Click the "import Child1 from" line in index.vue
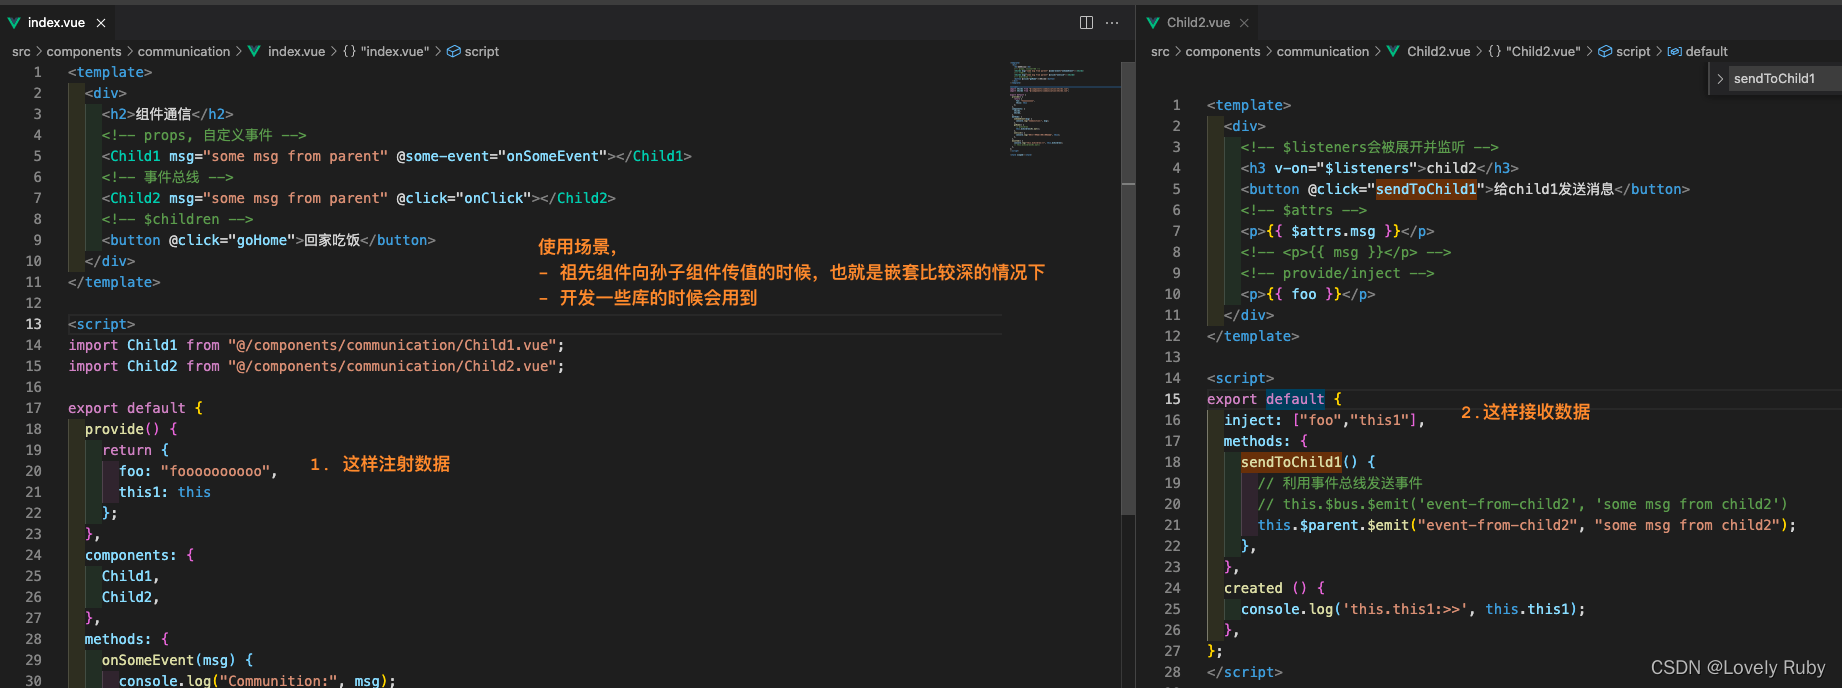 [316, 345]
